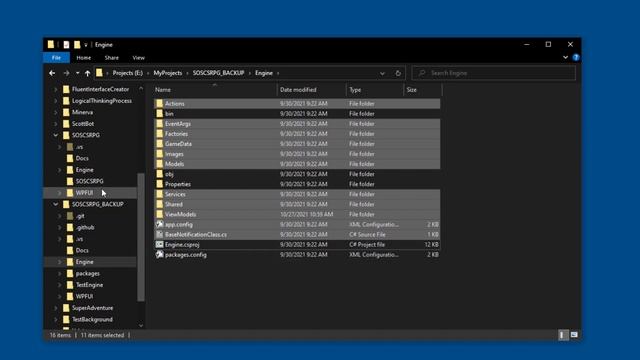Click SOSCSRPG_BACKUP breadcrumb in address bar
This screenshot has height=360, width=640.
pyautogui.click(x=218, y=73)
